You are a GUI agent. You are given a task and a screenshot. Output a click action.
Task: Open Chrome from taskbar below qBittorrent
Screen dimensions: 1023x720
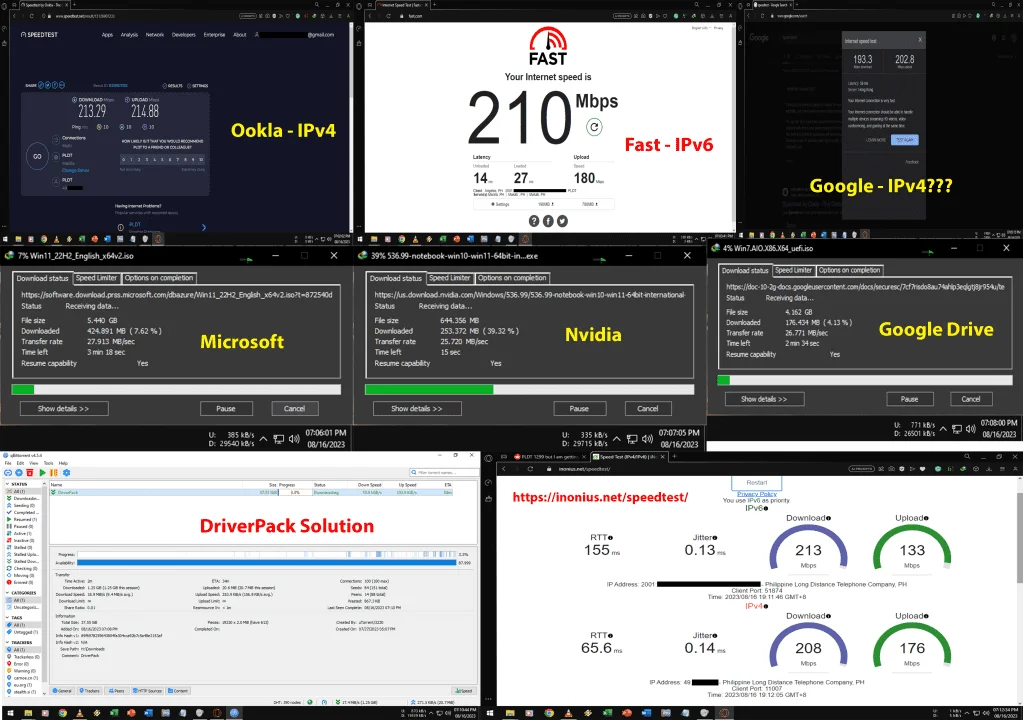[x=63, y=713]
